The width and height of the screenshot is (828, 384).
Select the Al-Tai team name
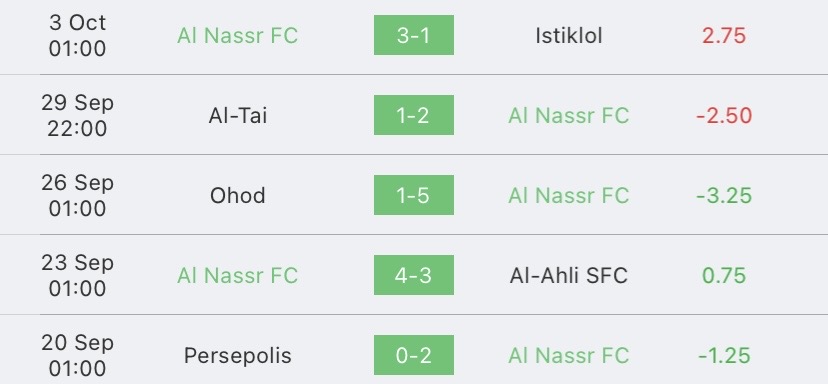click(x=238, y=116)
